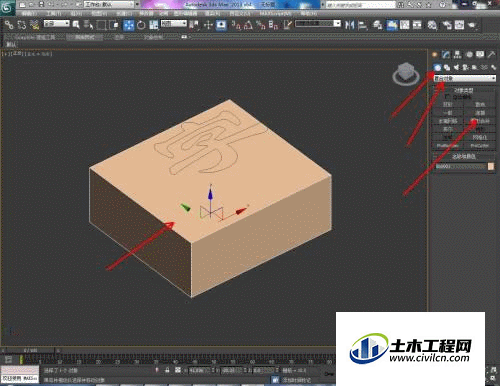Click the Select and Link tool
Screen dimensions: 500x386
point(9,25)
